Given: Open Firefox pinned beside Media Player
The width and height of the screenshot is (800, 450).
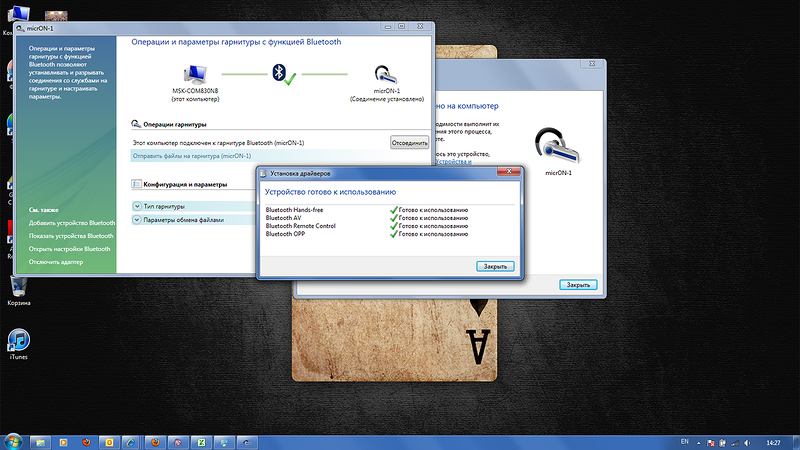Looking at the screenshot, I should point(86,442).
